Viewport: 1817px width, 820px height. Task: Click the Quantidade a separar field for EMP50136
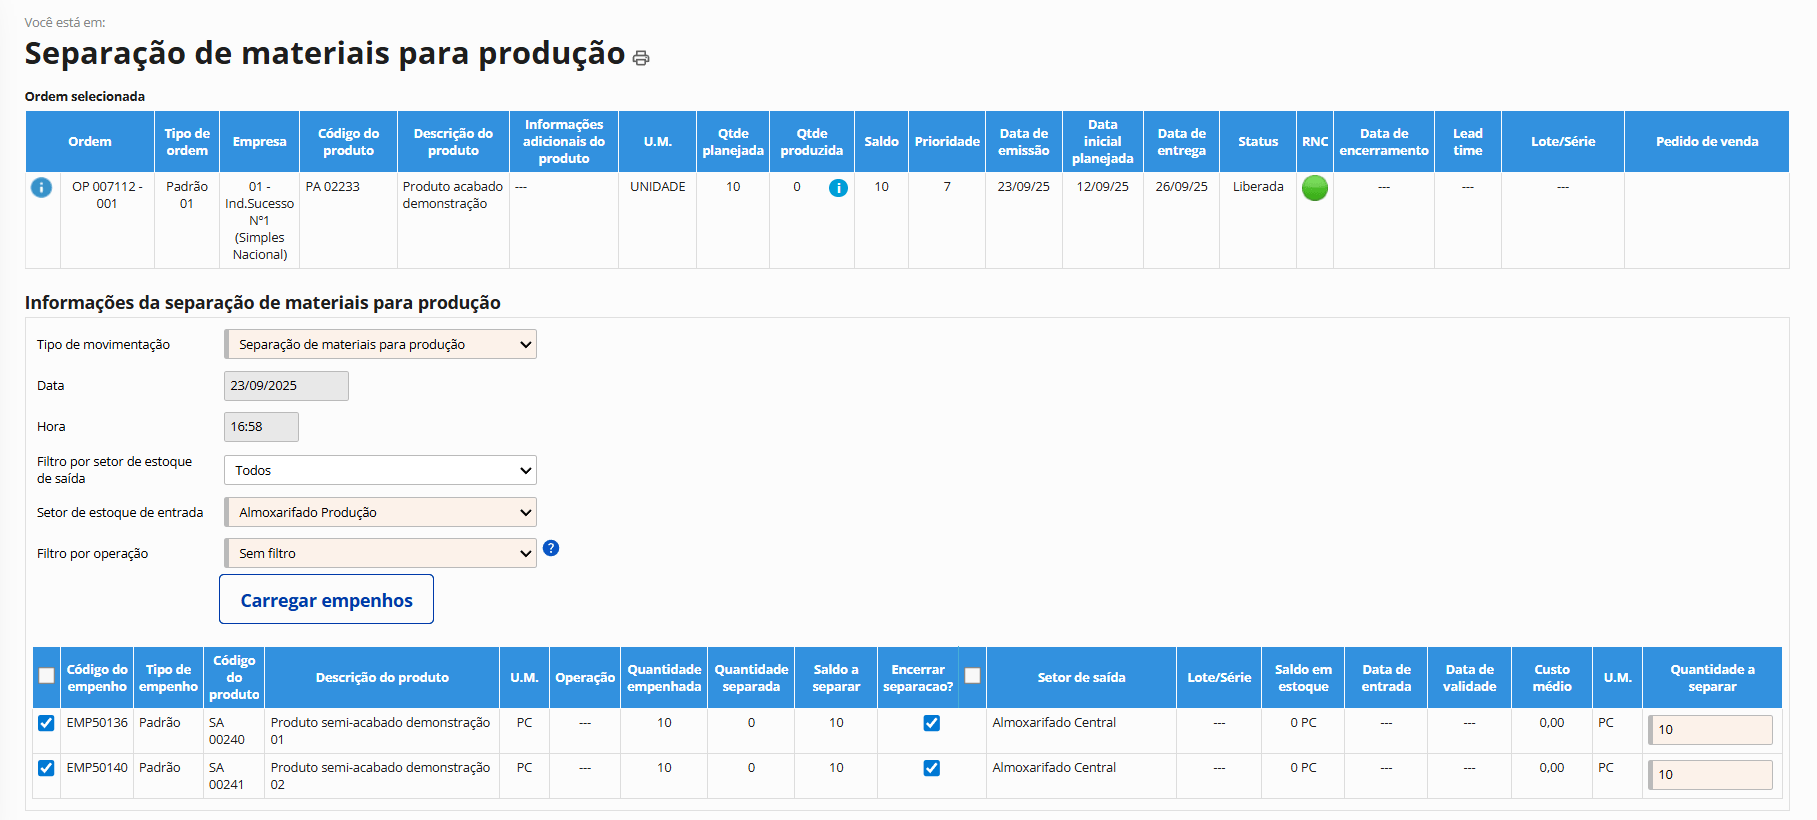click(1711, 730)
